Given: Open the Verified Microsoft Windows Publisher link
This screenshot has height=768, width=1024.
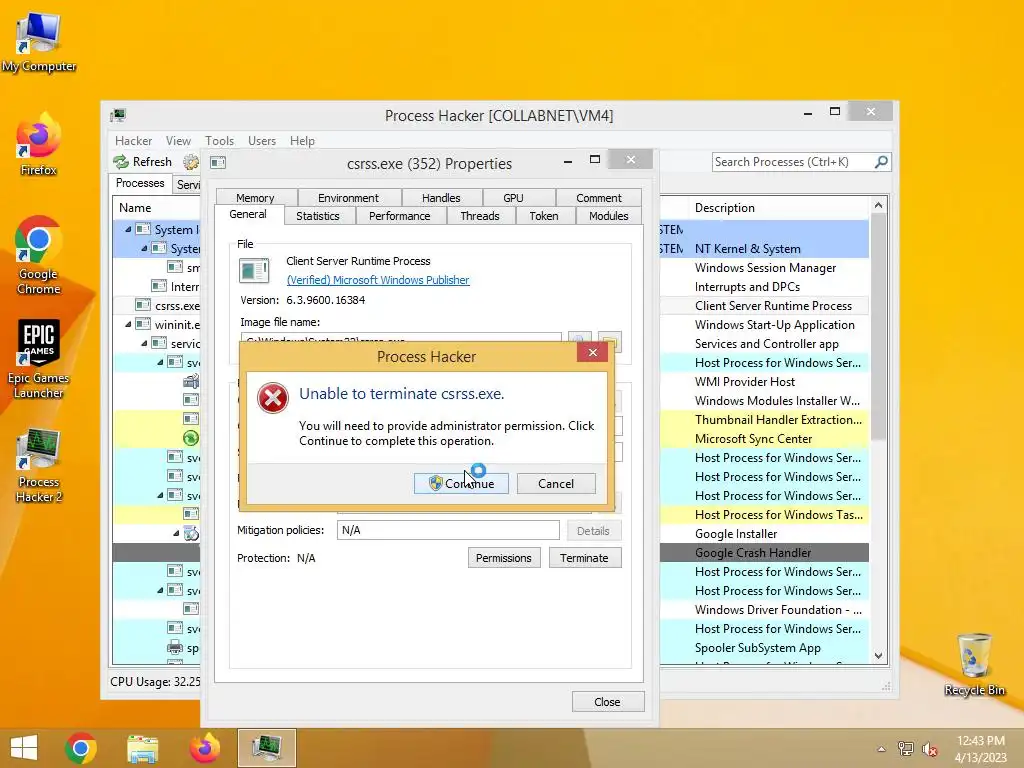Looking at the screenshot, I should click(377, 280).
